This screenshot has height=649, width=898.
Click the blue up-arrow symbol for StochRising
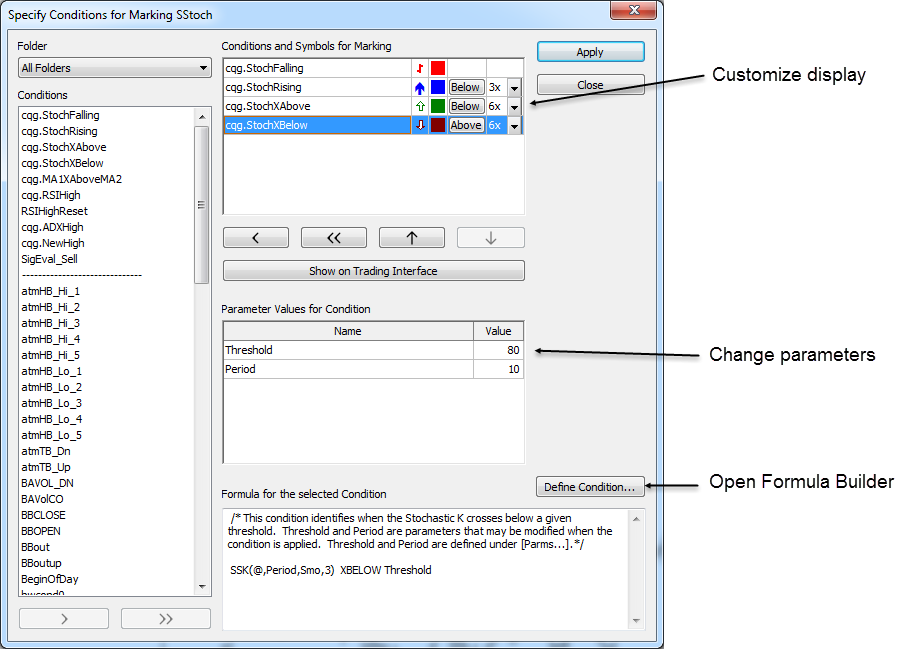click(x=420, y=88)
